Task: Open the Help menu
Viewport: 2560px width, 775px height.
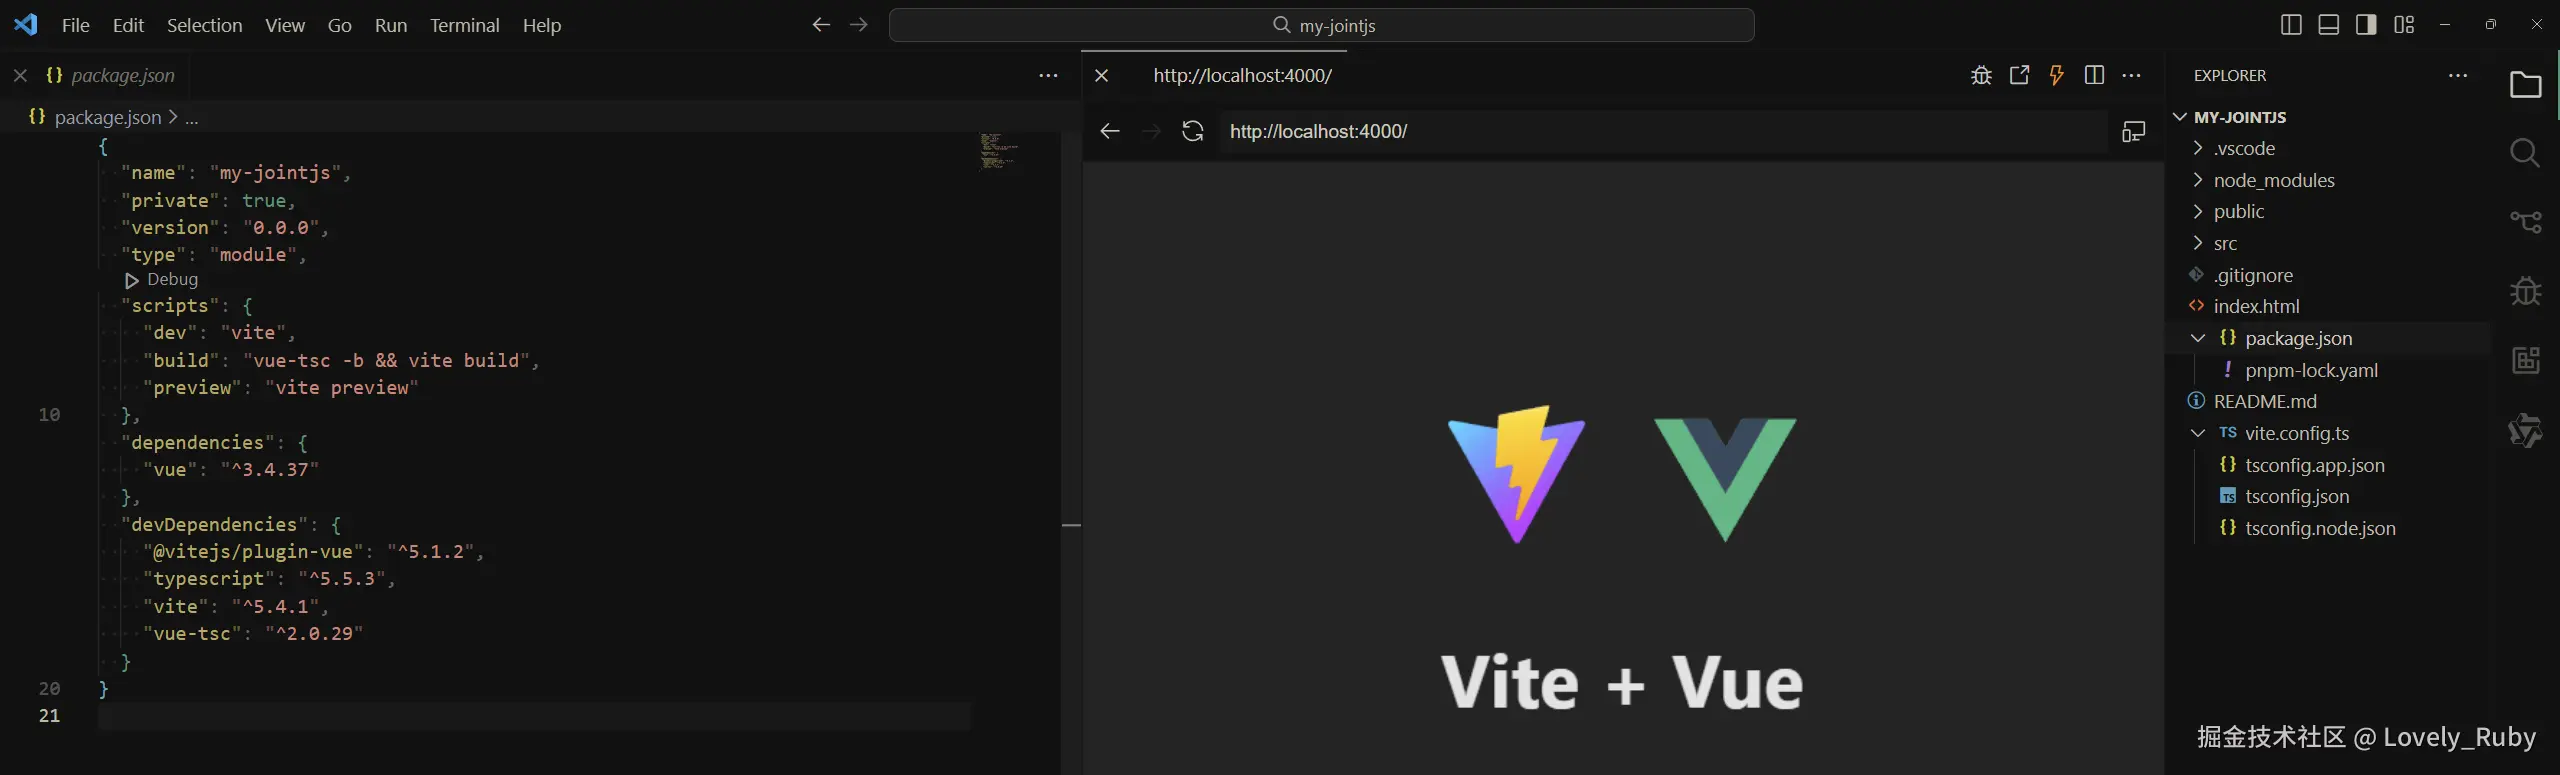Action: [542, 25]
